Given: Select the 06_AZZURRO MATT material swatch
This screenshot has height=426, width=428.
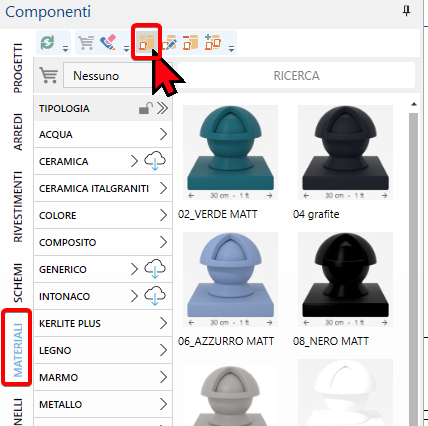Looking at the screenshot, I should click(230, 280).
